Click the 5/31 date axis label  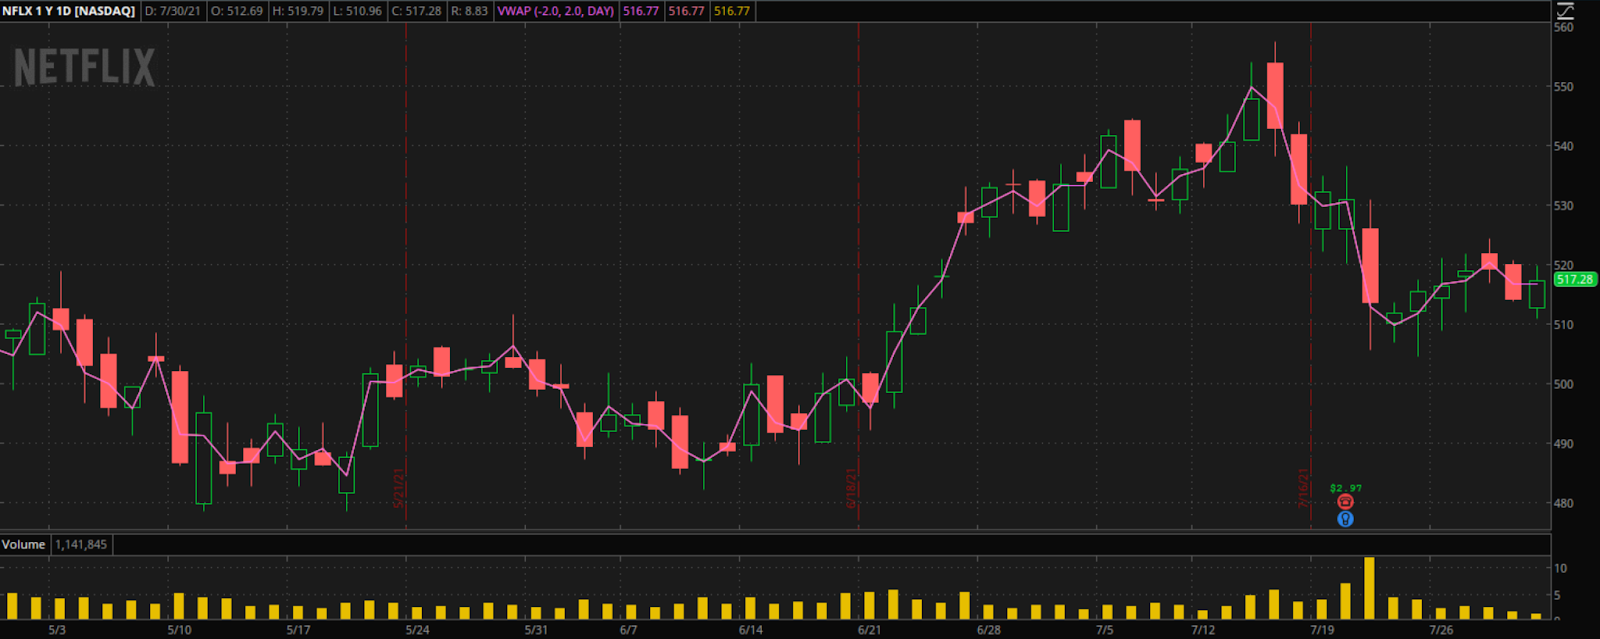536,630
